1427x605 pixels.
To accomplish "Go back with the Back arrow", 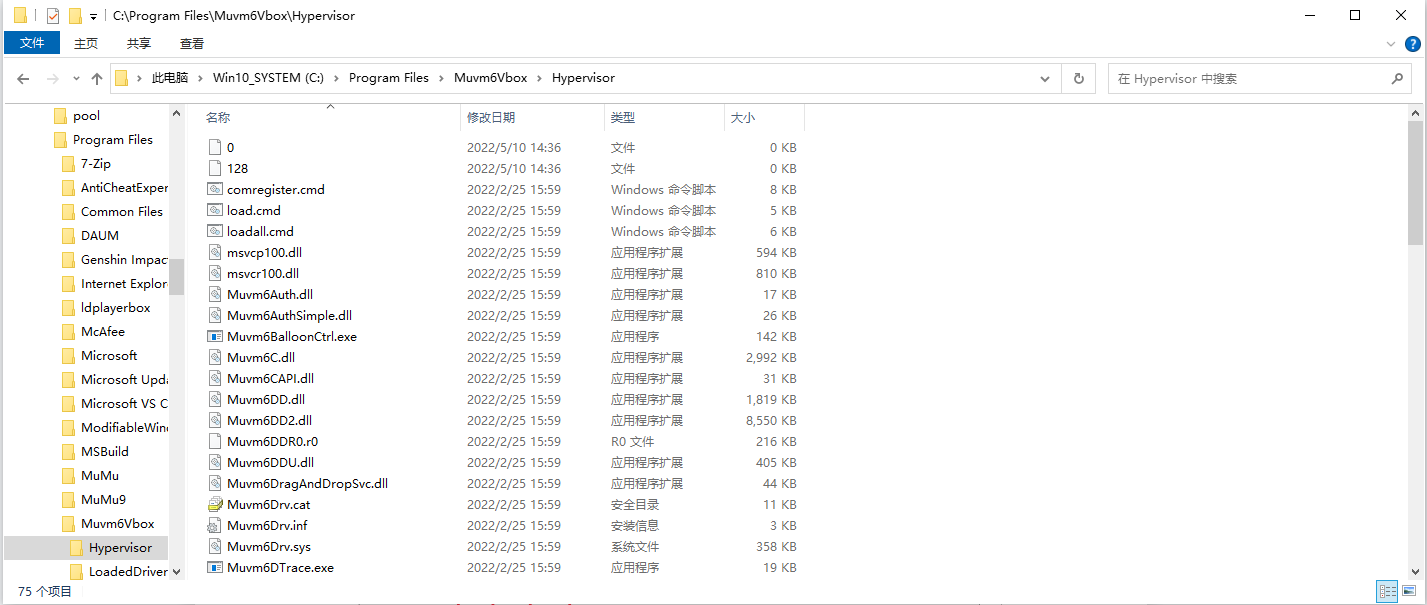I will point(23,78).
